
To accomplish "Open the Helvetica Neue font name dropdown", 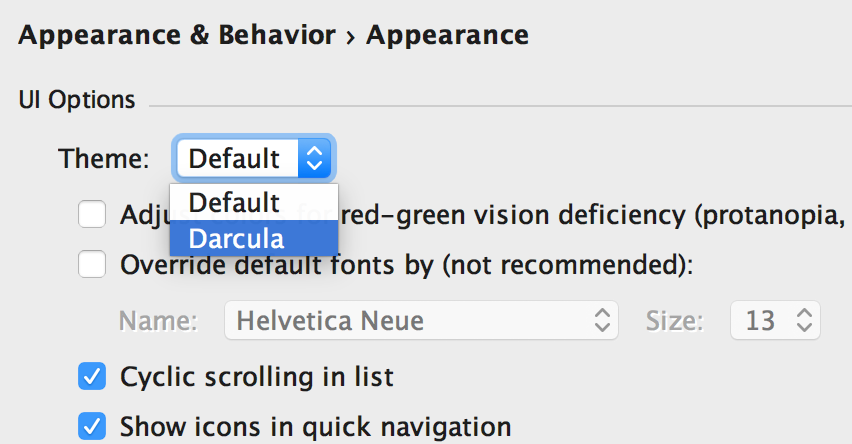I will coord(410,321).
